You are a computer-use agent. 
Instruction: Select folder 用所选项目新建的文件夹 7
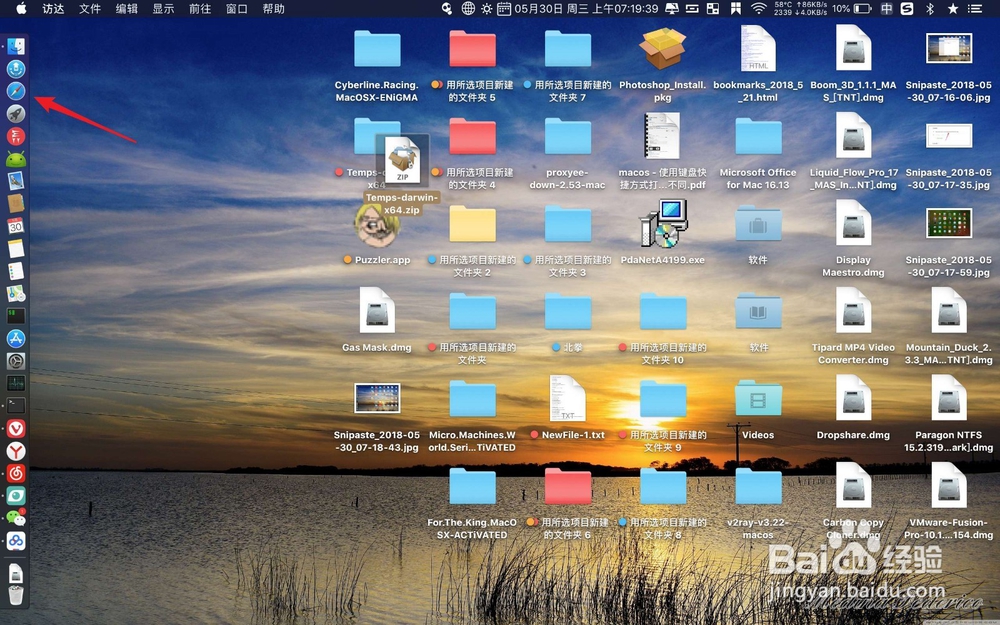(568, 48)
